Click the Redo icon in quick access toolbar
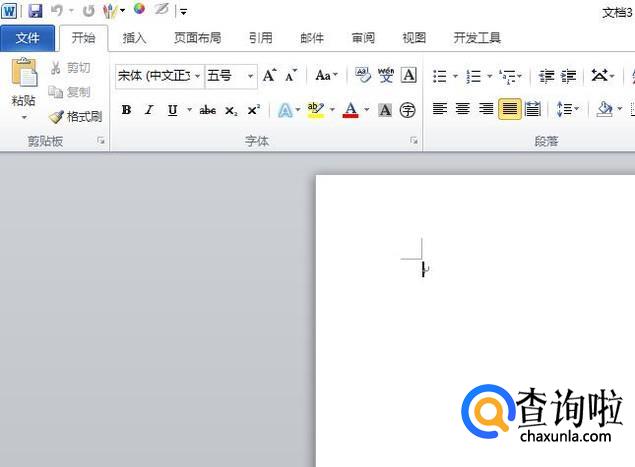This screenshot has width=635, height=467. (88, 11)
